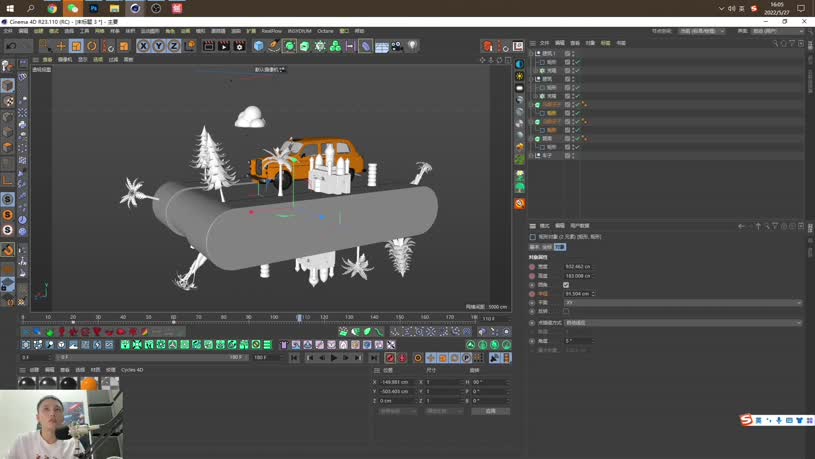Toggle the X axis lock

[143, 46]
